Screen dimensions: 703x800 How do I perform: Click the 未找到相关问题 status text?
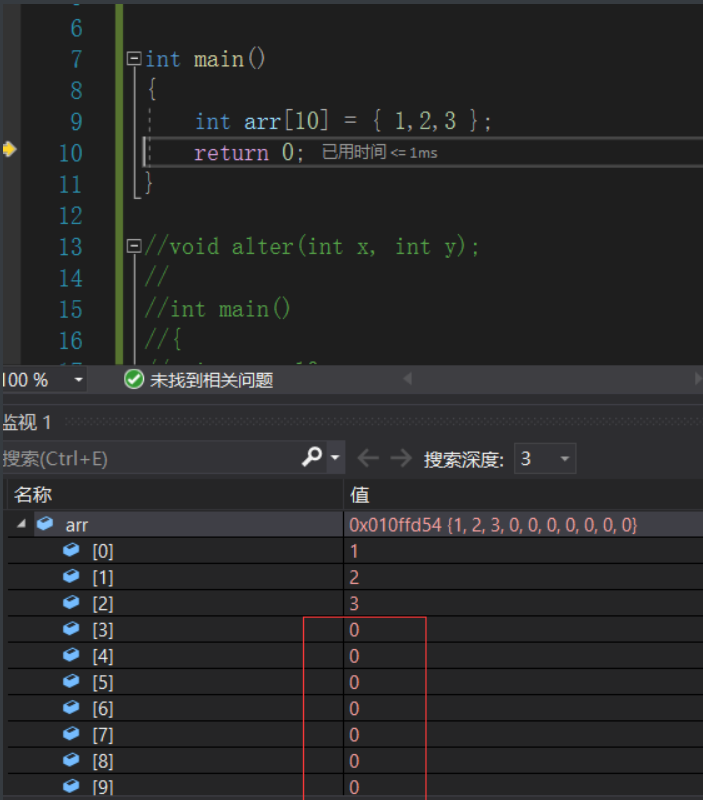(x=212, y=380)
